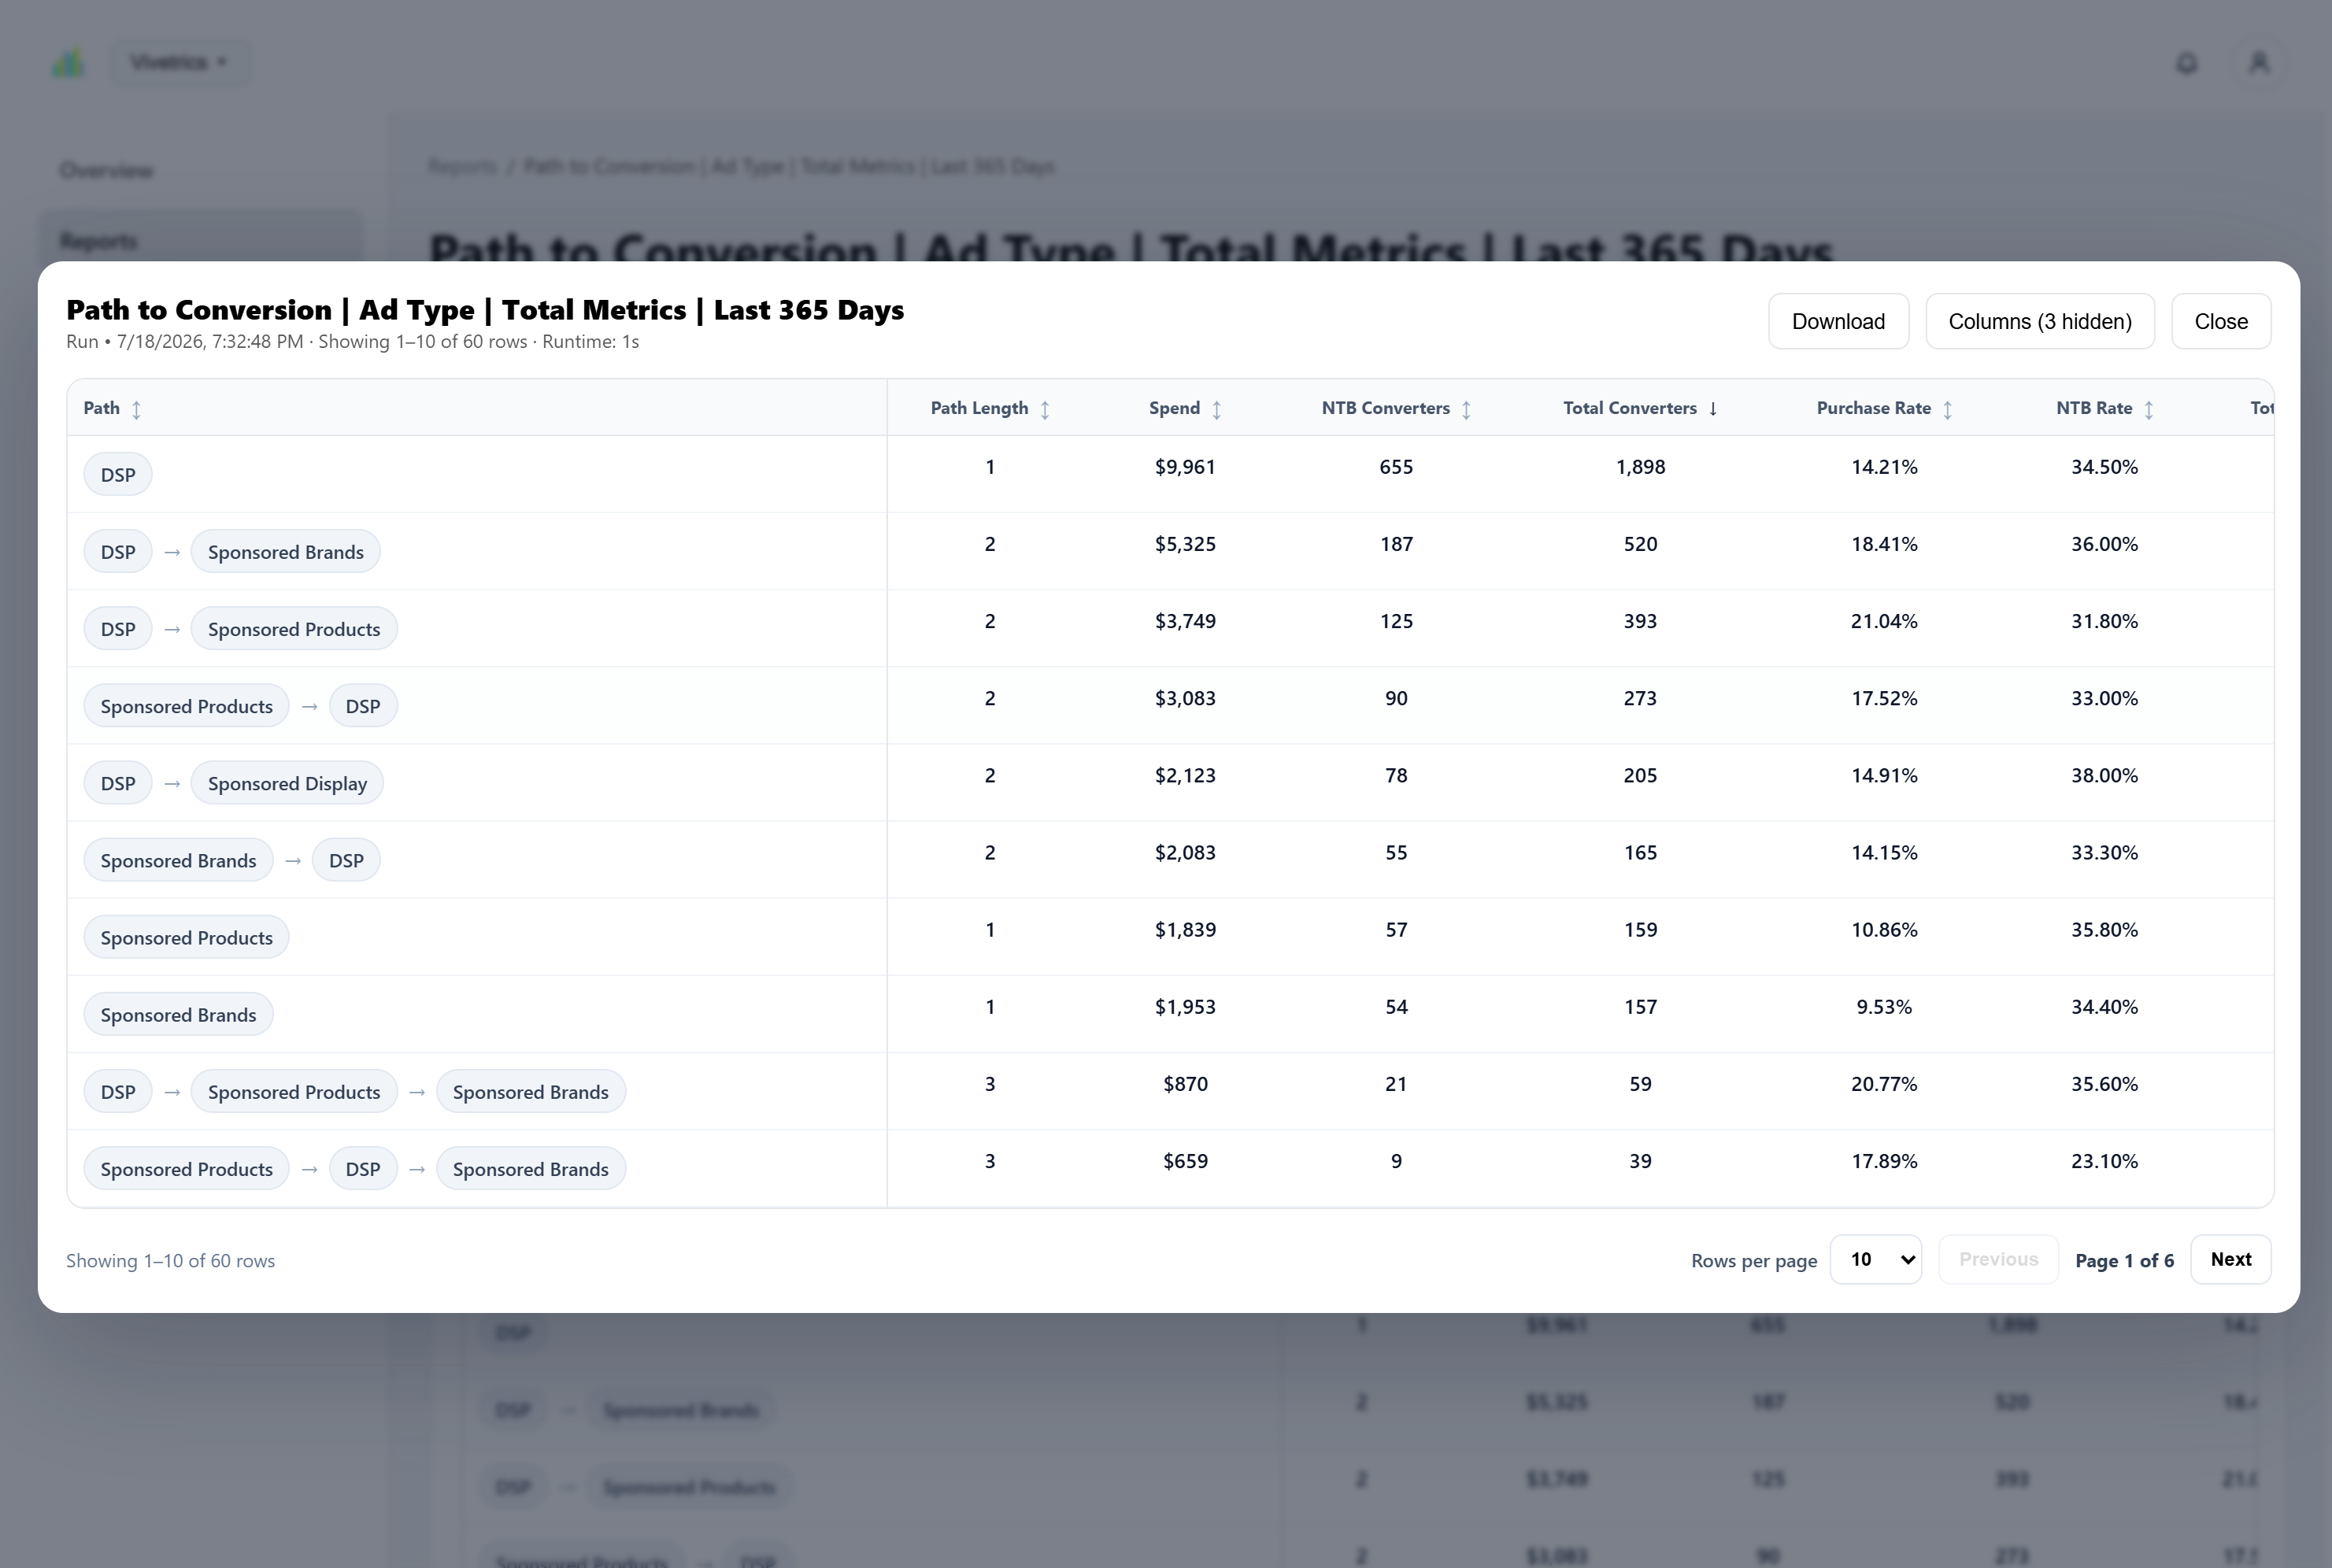Sort by Path Length icon
Viewport: 2332px width, 1568px height.
(x=1045, y=409)
